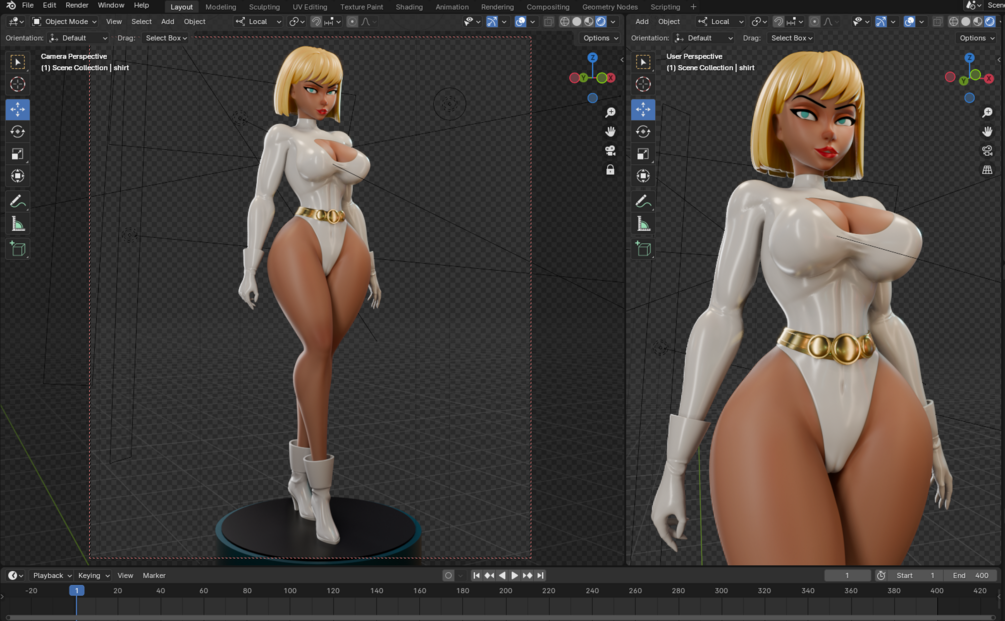Jump to the start frame button
Screen dimensions: 1005x621
point(476,575)
